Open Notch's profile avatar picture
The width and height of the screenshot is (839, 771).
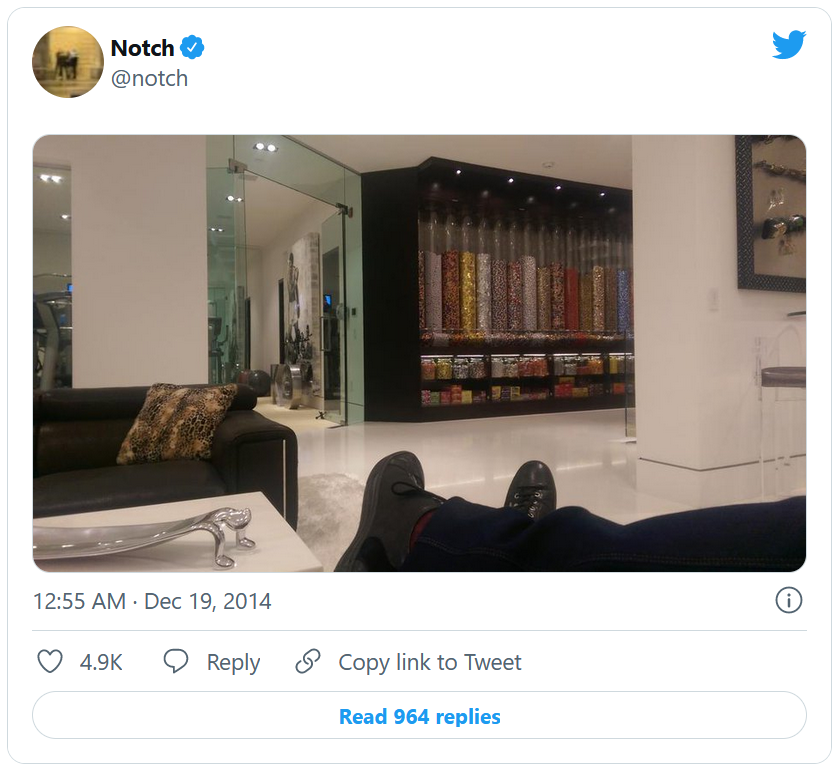68,62
